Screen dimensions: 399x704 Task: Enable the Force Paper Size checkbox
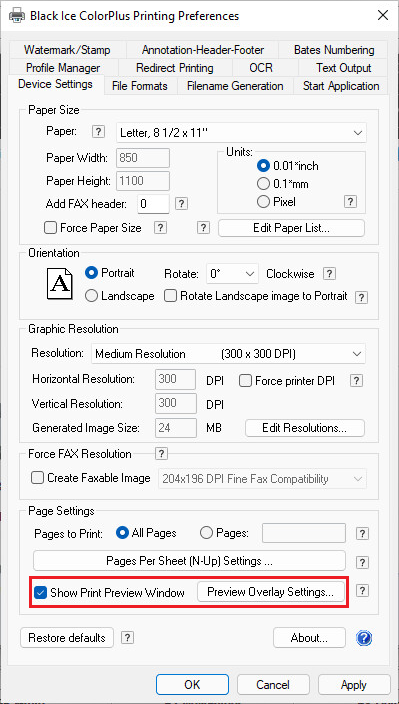tap(50, 228)
